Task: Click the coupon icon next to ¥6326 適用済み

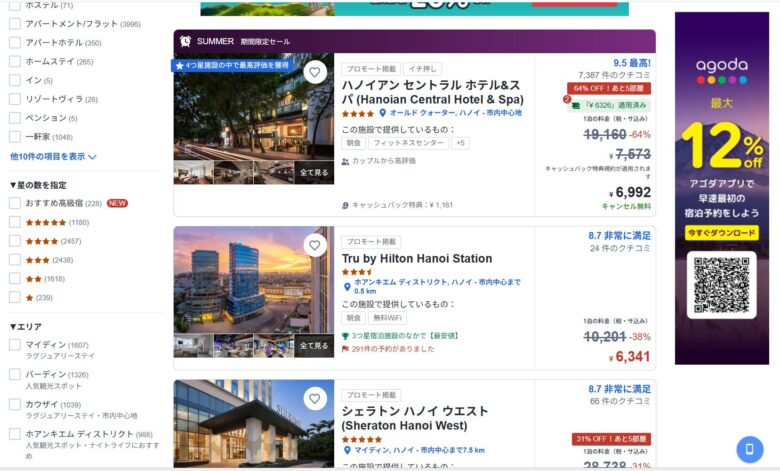Action: pos(576,104)
